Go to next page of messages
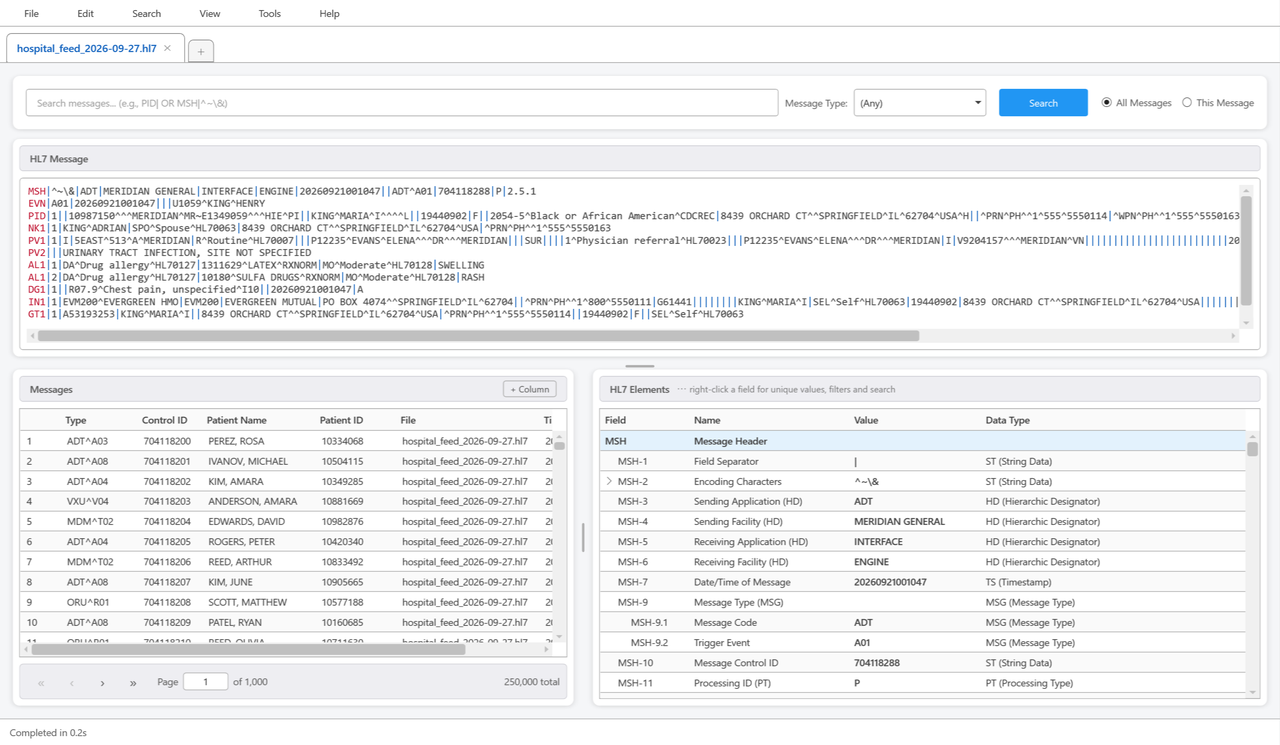Image resolution: width=1280 pixels, height=745 pixels. [102, 683]
